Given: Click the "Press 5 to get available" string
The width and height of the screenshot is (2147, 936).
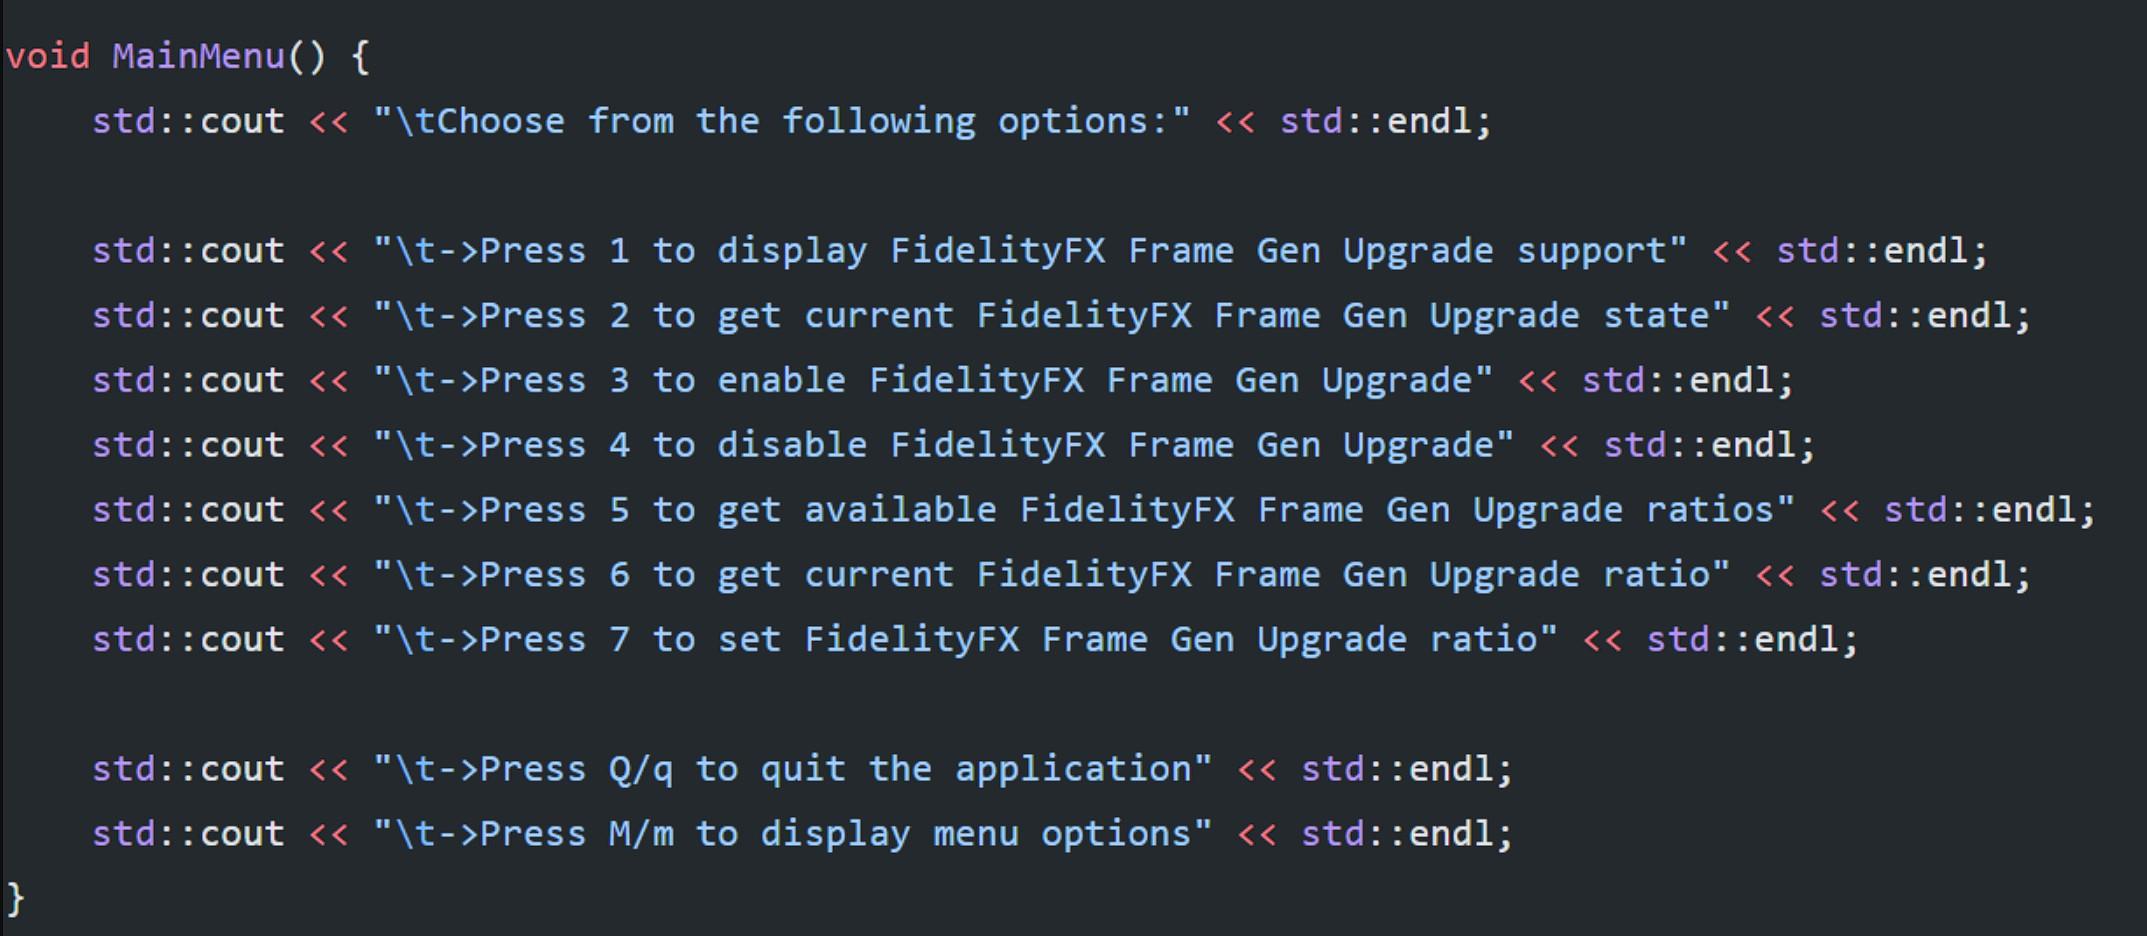Looking at the screenshot, I should (x=1084, y=510).
